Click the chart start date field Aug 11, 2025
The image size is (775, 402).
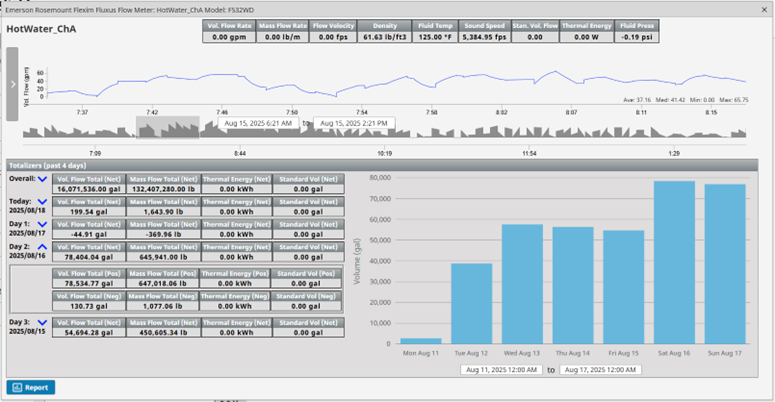pos(500,369)
